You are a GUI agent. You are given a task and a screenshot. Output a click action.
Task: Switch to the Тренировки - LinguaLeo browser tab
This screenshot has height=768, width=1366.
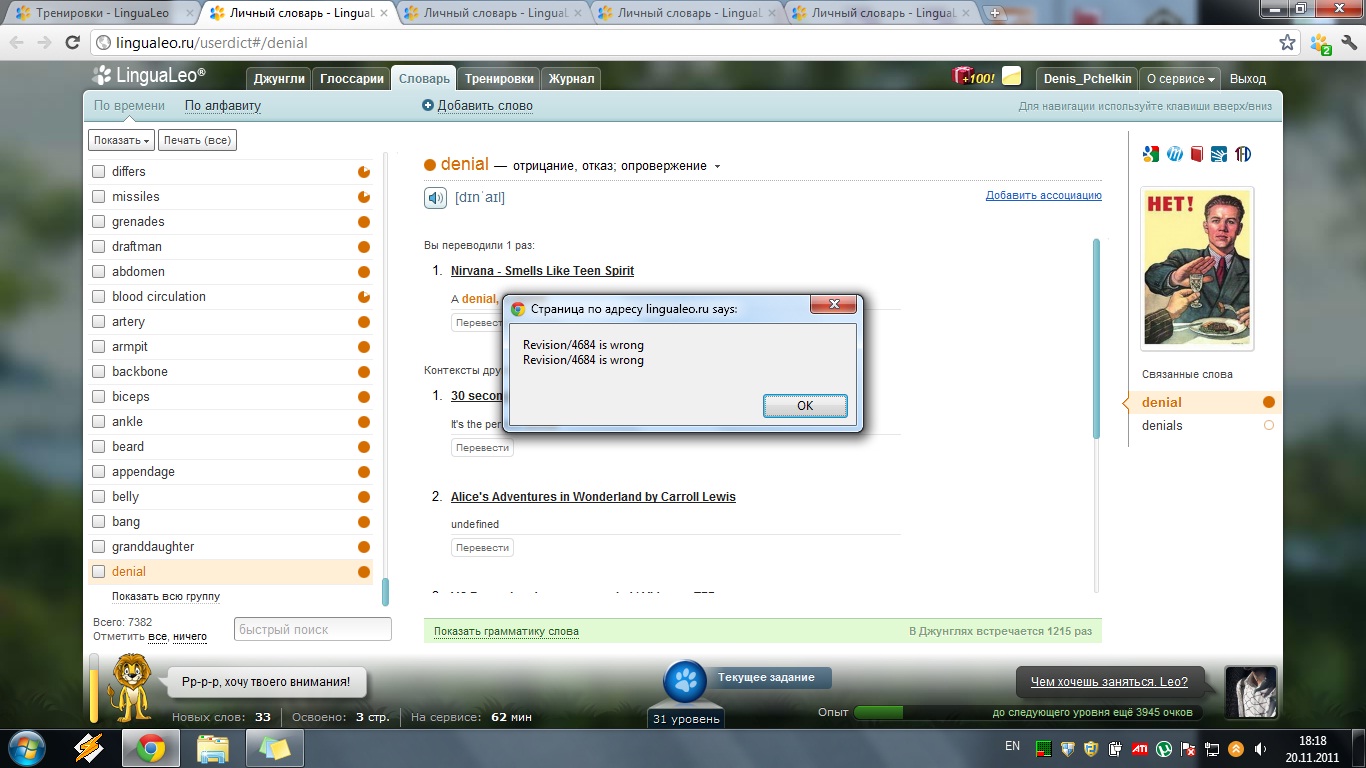coord(100,13)
